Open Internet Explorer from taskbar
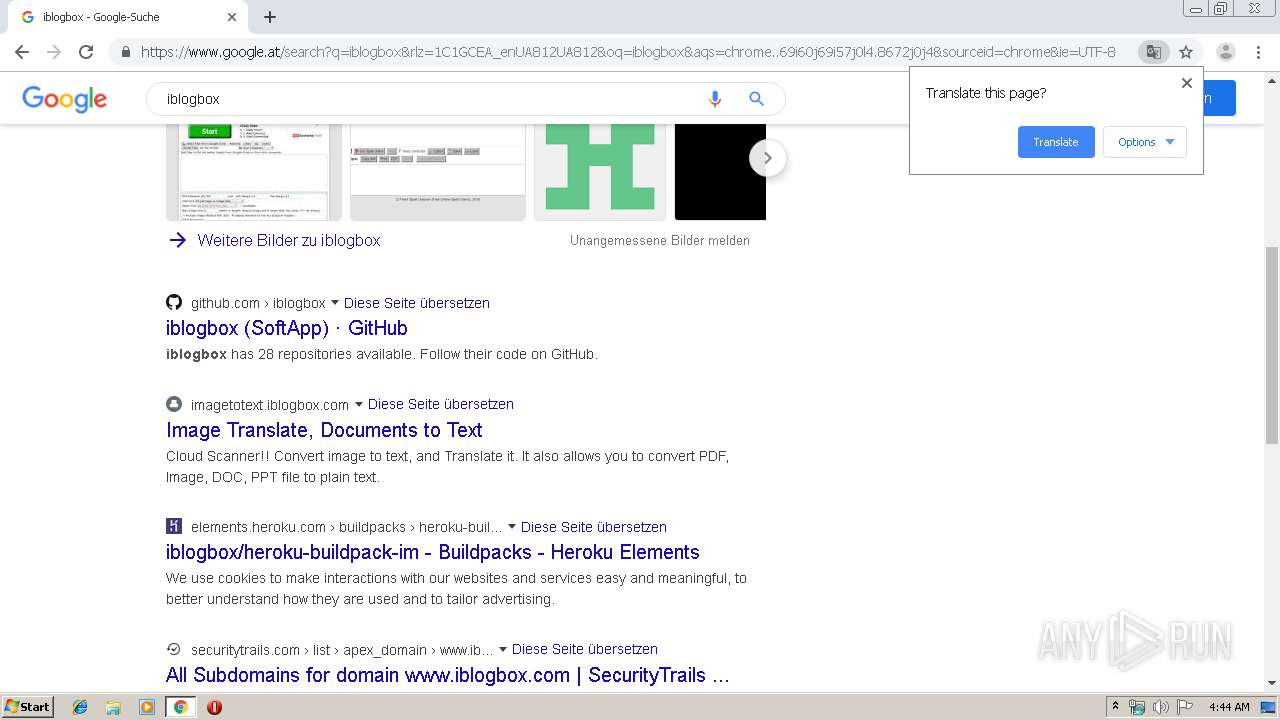The height and width of the screenshot is (720, 1280). (x=80, y=707)
